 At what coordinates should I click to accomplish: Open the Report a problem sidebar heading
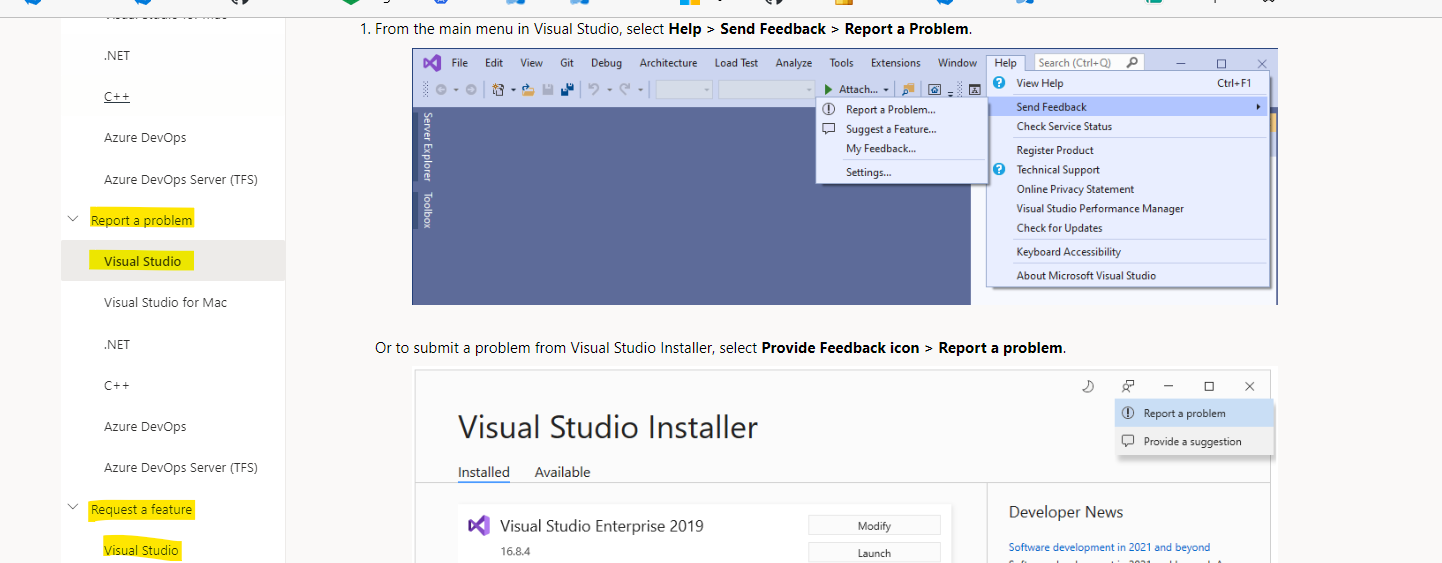pos(141,219)
